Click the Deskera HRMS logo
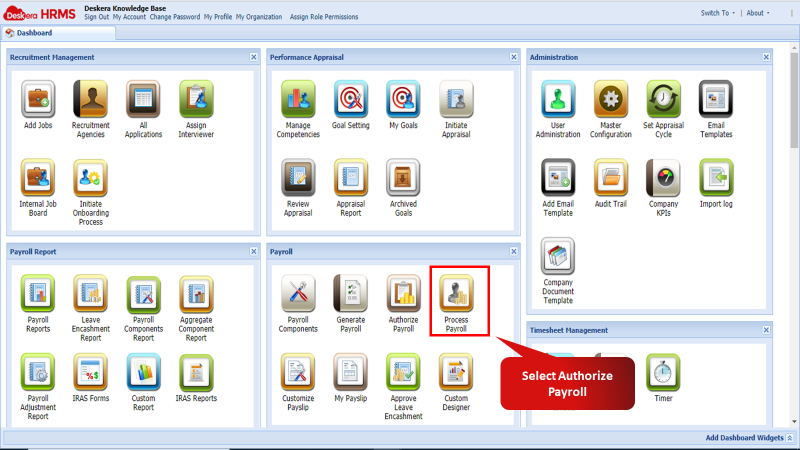The image size is (800, 450). (40, 13)
